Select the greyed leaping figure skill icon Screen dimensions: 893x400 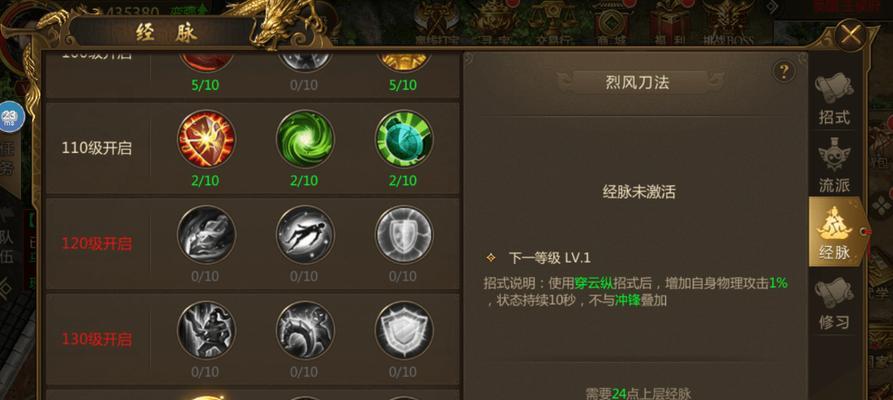(305, 235)
